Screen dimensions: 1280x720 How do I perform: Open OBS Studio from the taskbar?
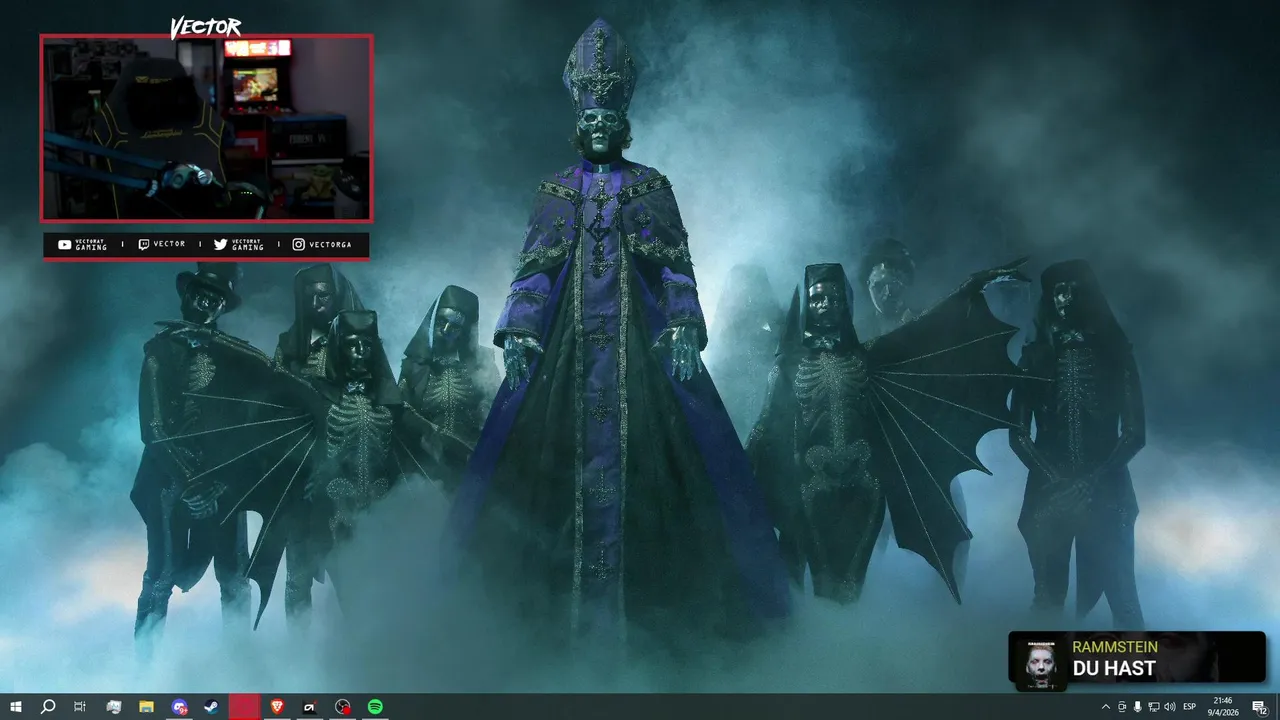(343, 707)
